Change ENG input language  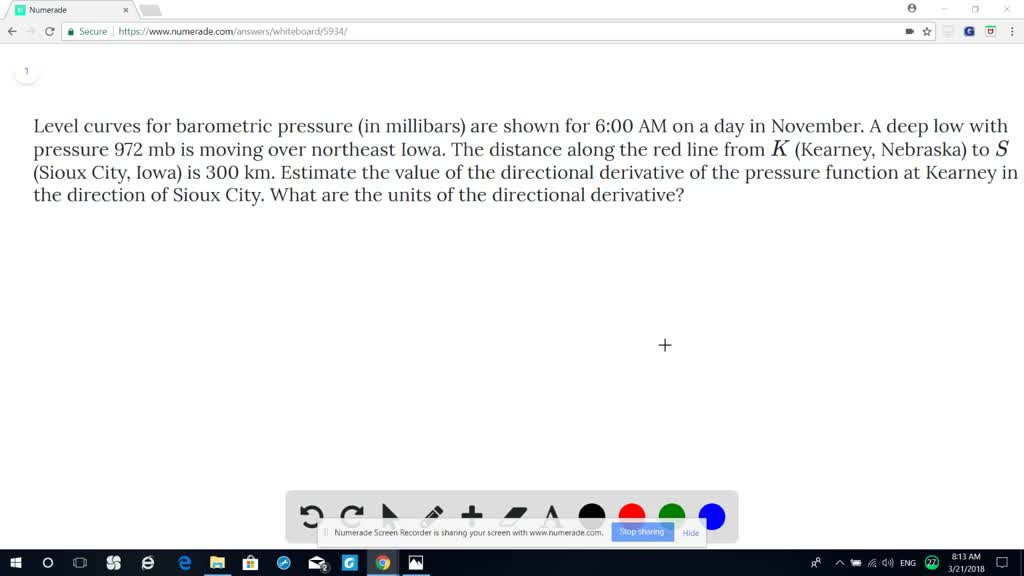(x=908, y=562)
